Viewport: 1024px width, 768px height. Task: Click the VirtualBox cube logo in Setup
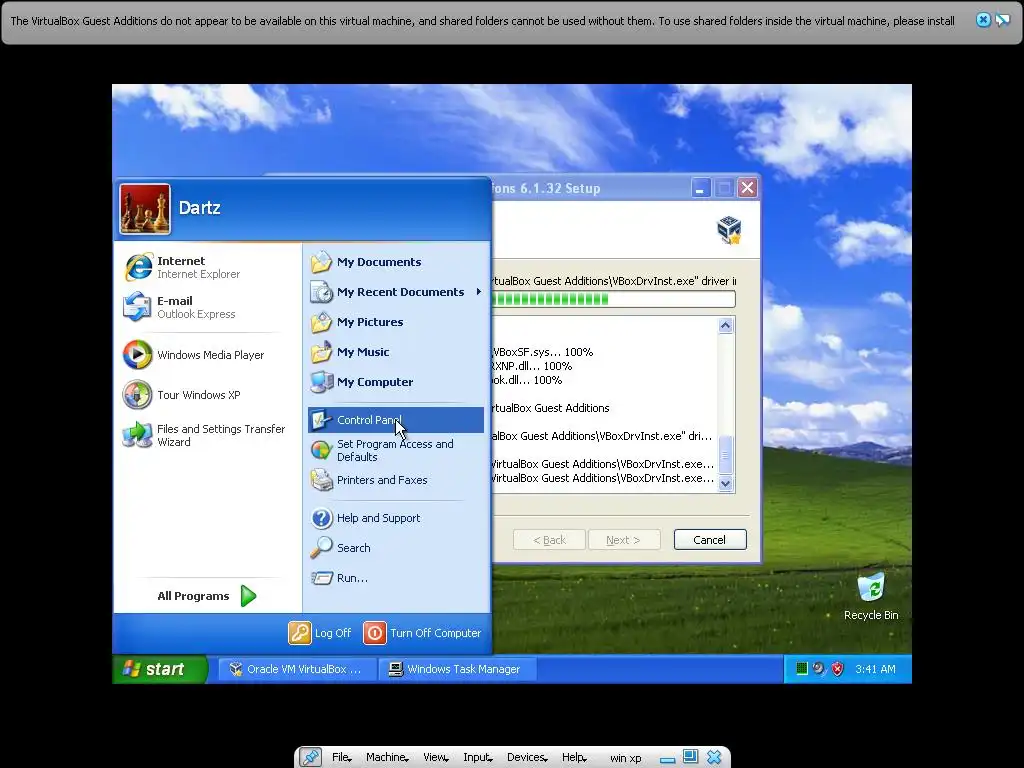click(x=729, y=230)
